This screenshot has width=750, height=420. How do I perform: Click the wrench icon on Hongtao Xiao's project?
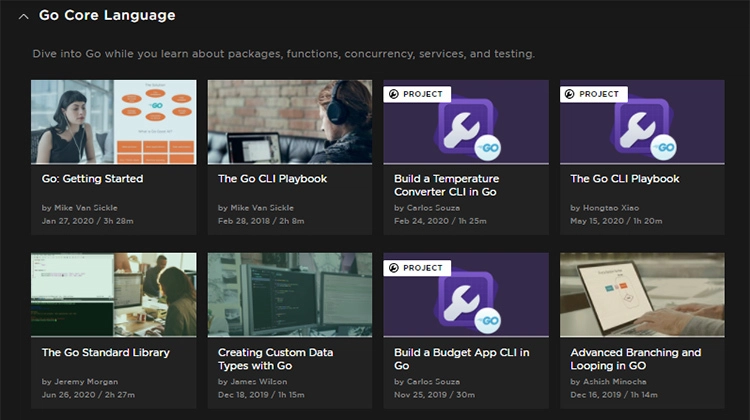(637, 129)
